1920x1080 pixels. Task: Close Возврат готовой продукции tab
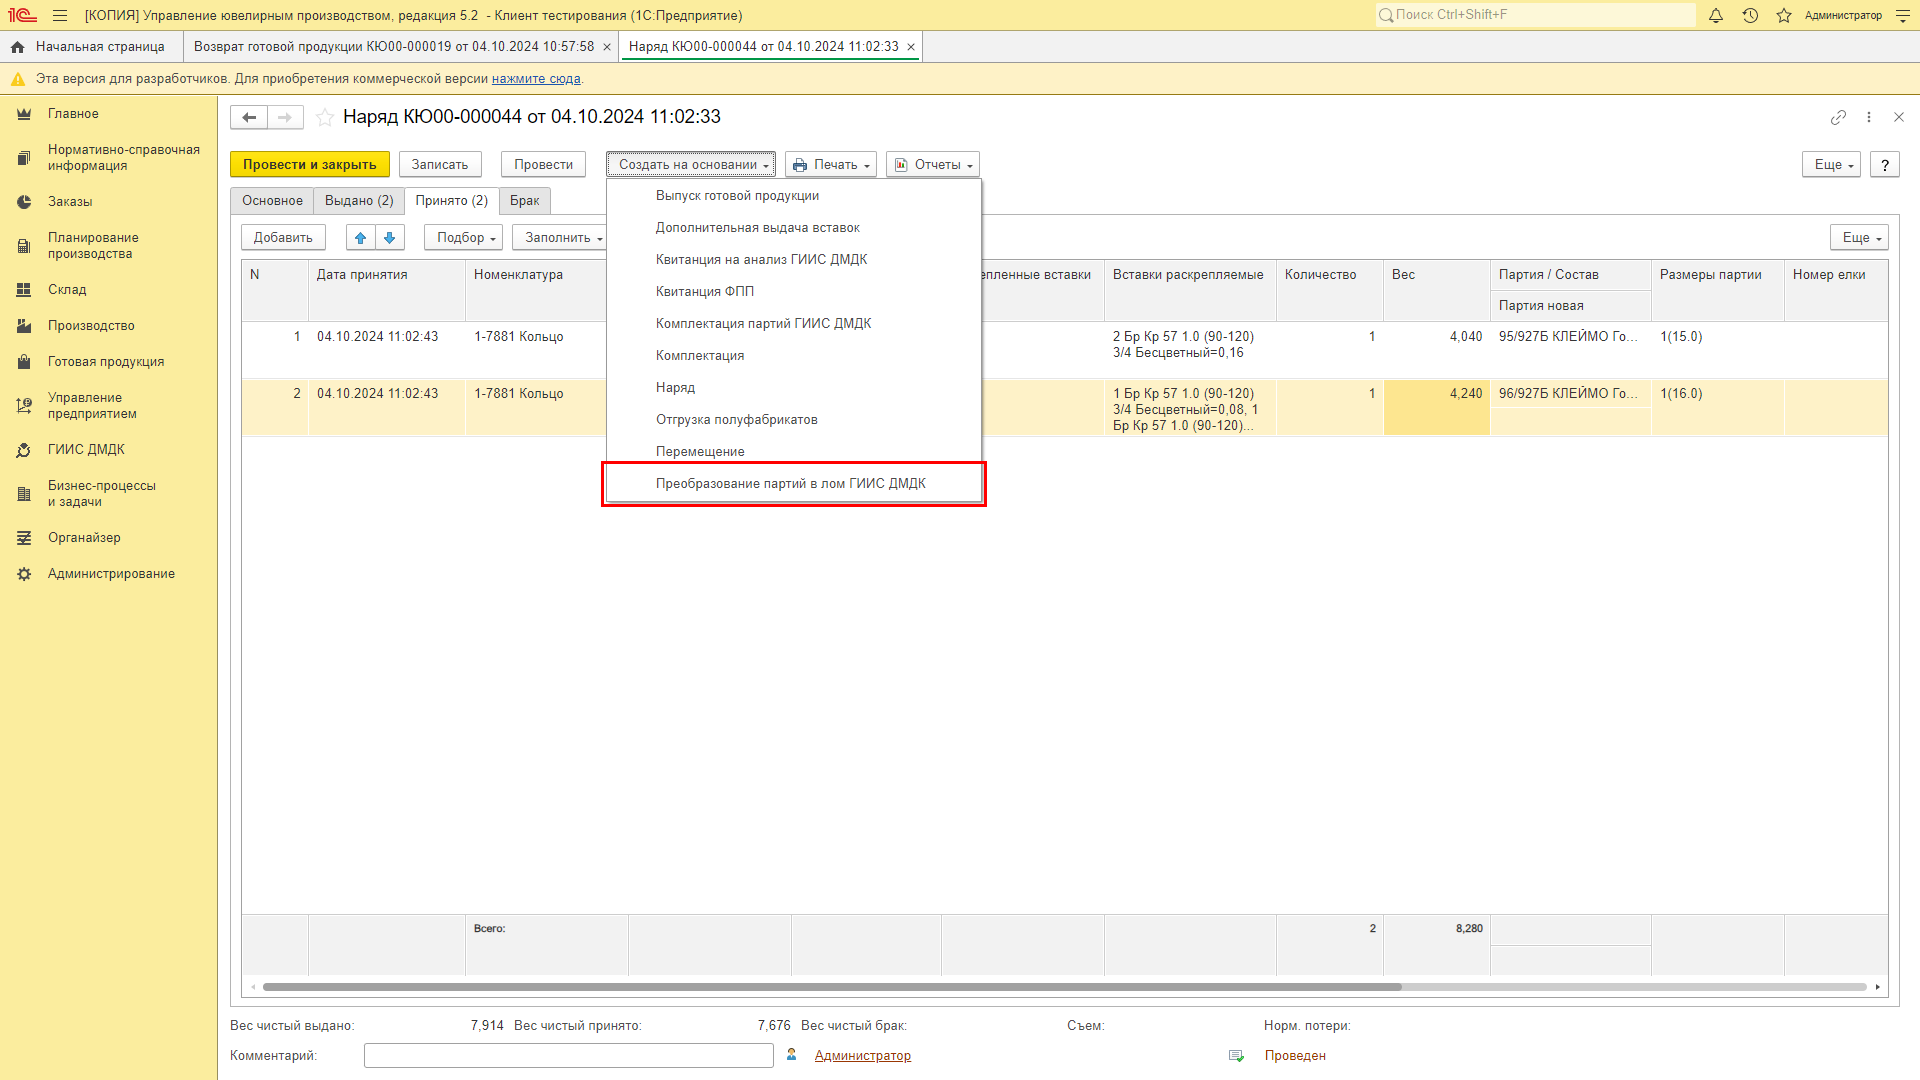tap(607, 47)
